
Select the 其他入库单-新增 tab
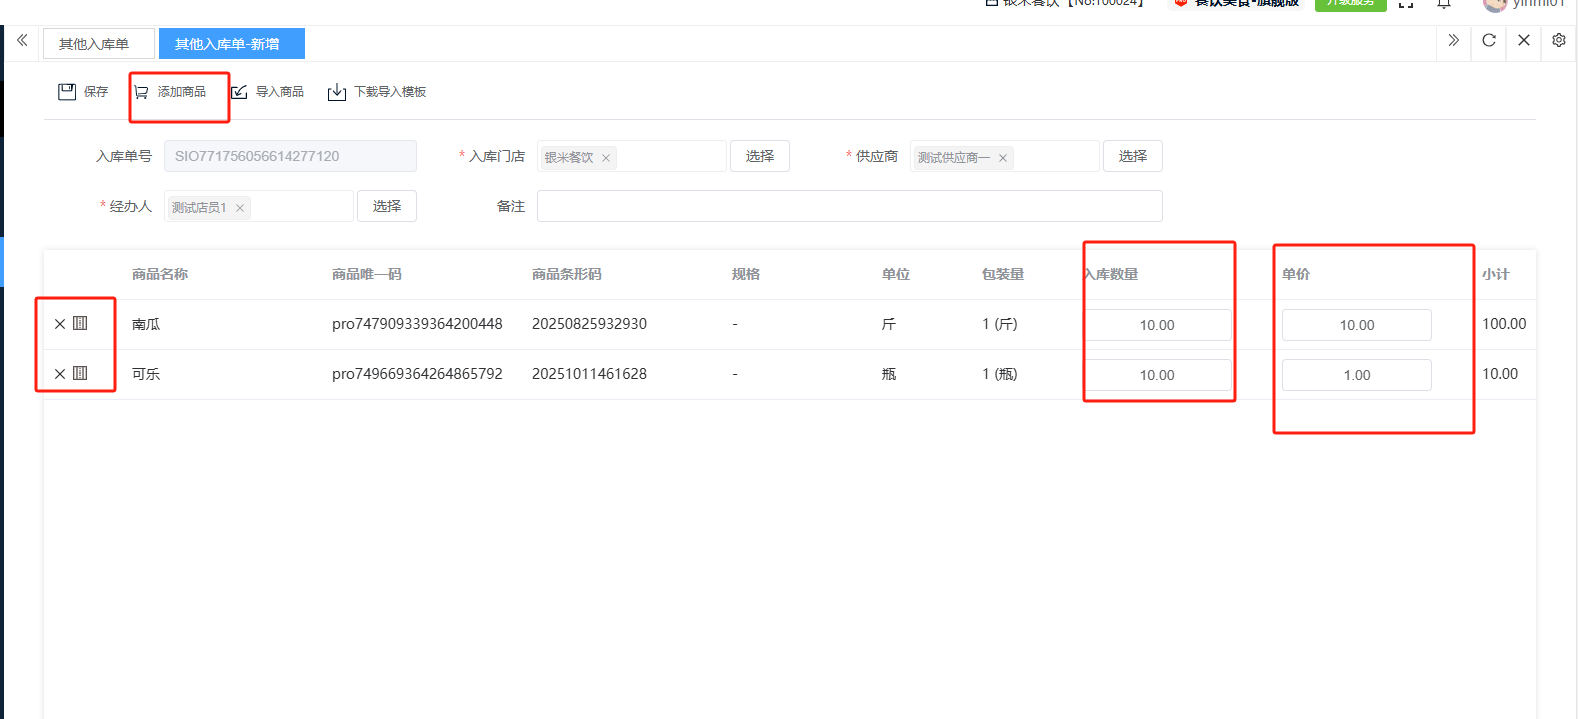click(x=228, y=44)
